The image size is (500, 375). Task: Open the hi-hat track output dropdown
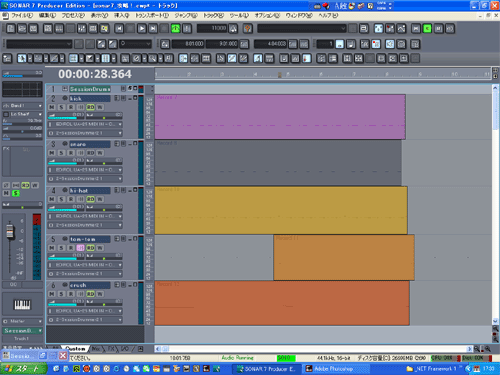pos(85,225)
